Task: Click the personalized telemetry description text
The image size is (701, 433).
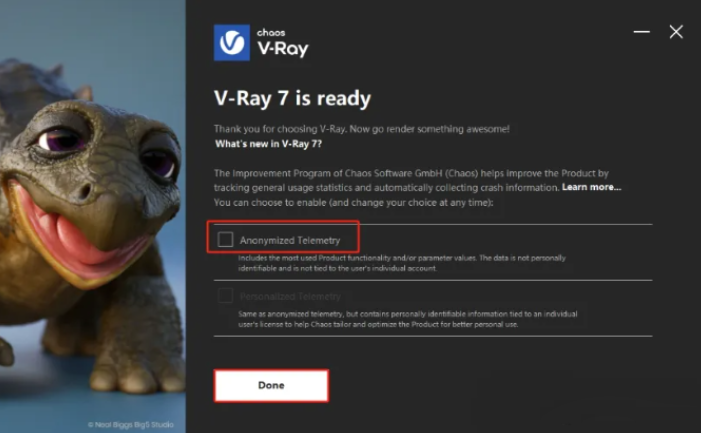Action: tap(408, 319)
